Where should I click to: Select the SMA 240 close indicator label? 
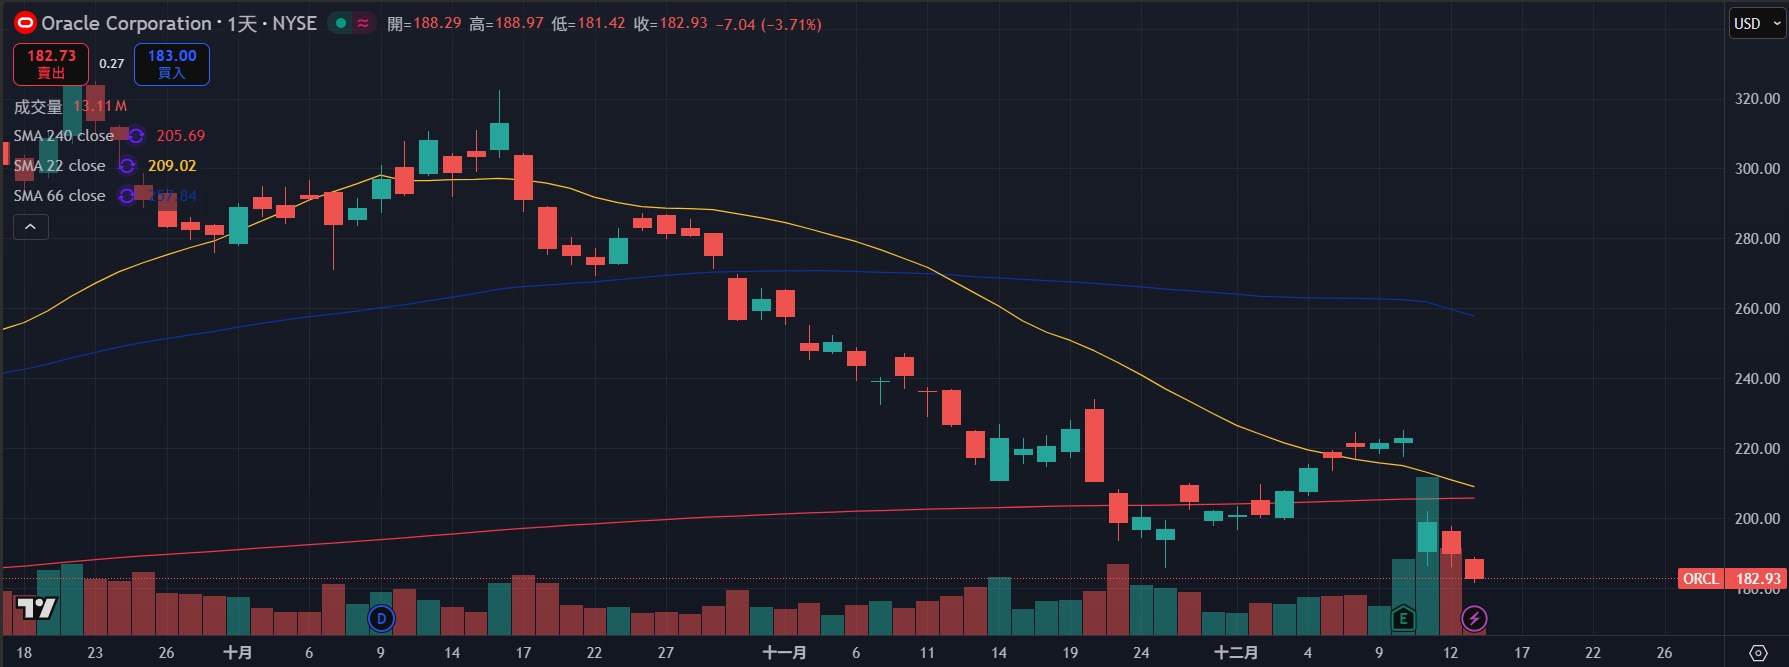(64, 136)
